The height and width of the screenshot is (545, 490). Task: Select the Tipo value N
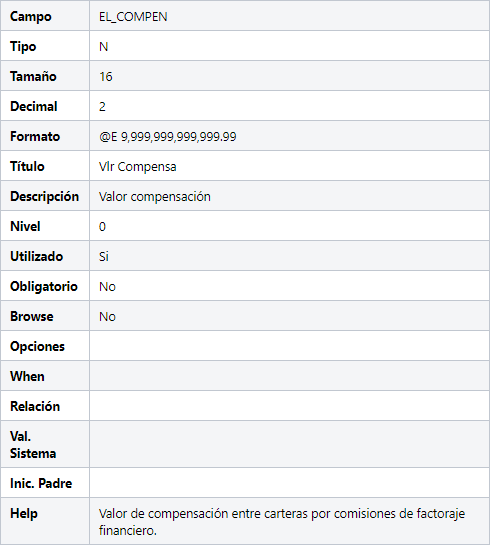pyautogui.click(x=104, y=47)
